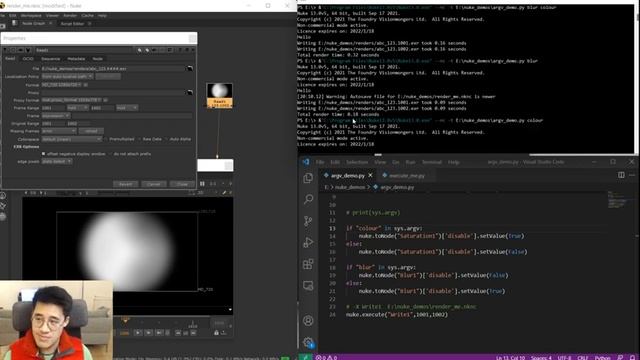The image size is (640, 360).
Task: Open the Terminal menu in VS Code
Action: (432, 162)
